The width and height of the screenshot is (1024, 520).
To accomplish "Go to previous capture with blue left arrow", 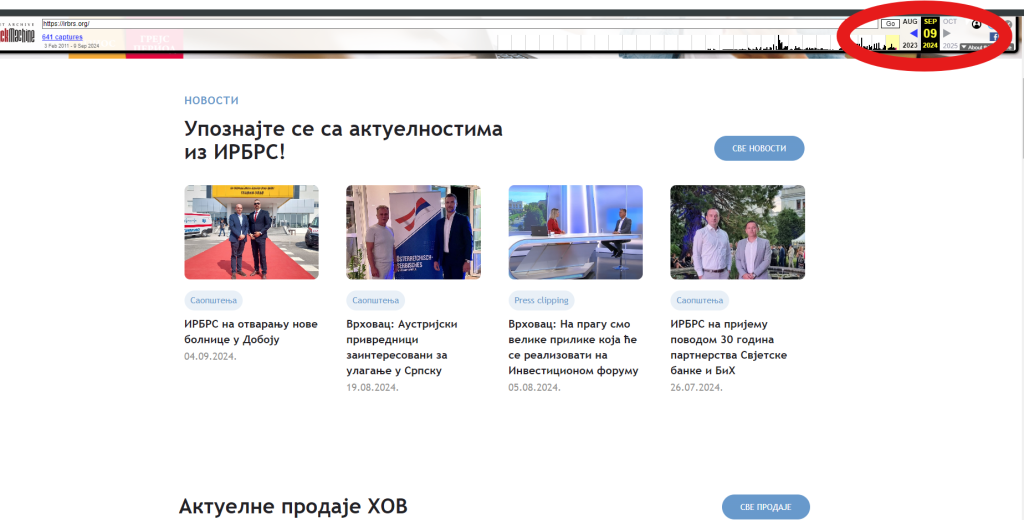I will coord(913,33).
